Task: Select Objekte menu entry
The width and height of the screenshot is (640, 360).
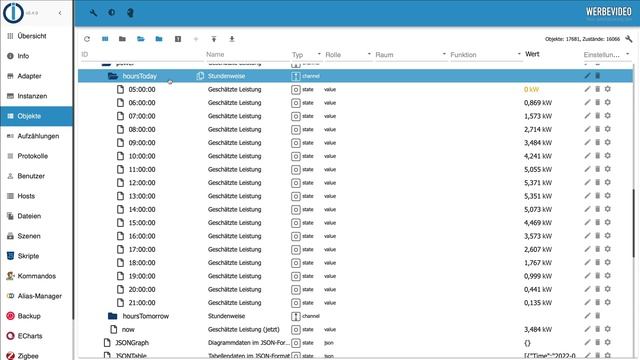Action: coord(37,116)
